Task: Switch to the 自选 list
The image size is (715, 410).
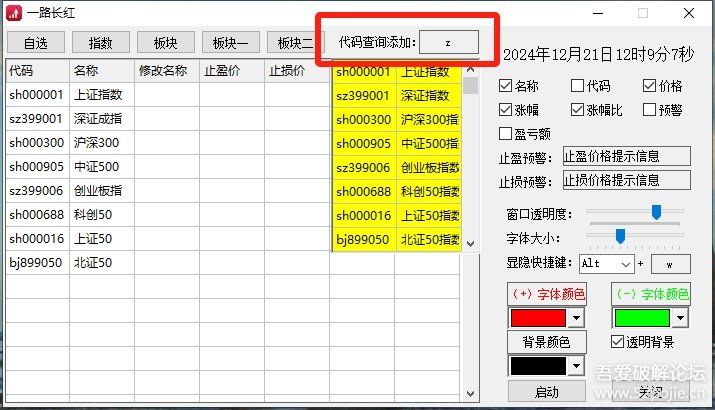Action: click(x=35, y=42)
